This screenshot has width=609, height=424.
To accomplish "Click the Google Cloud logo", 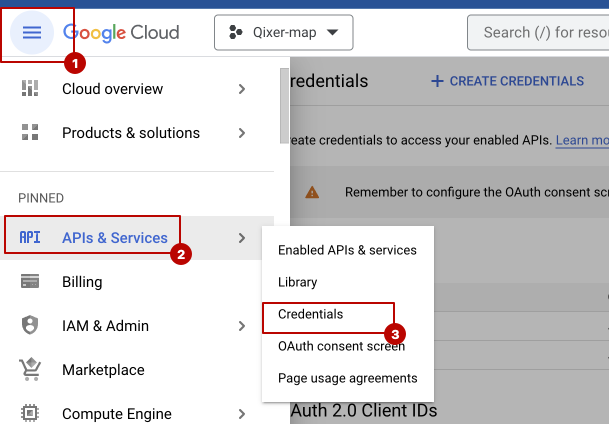I will pyautogui.click(x=121, y=33).
